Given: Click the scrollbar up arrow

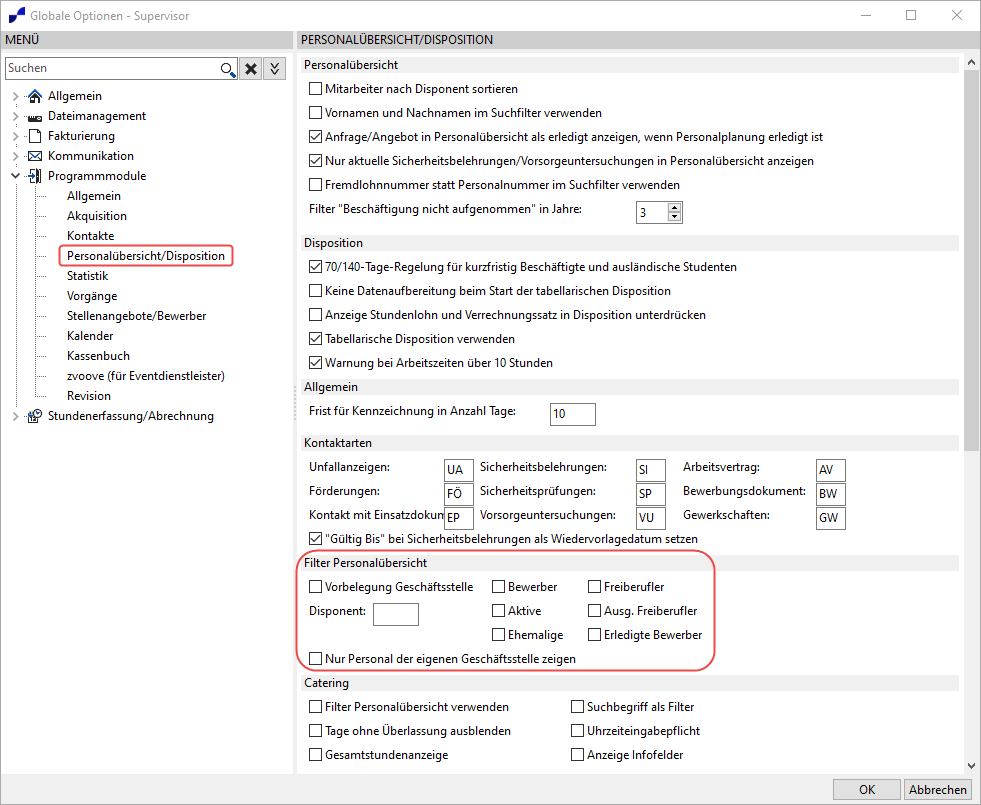Looking at the screenshot, I should pos(971,63).
